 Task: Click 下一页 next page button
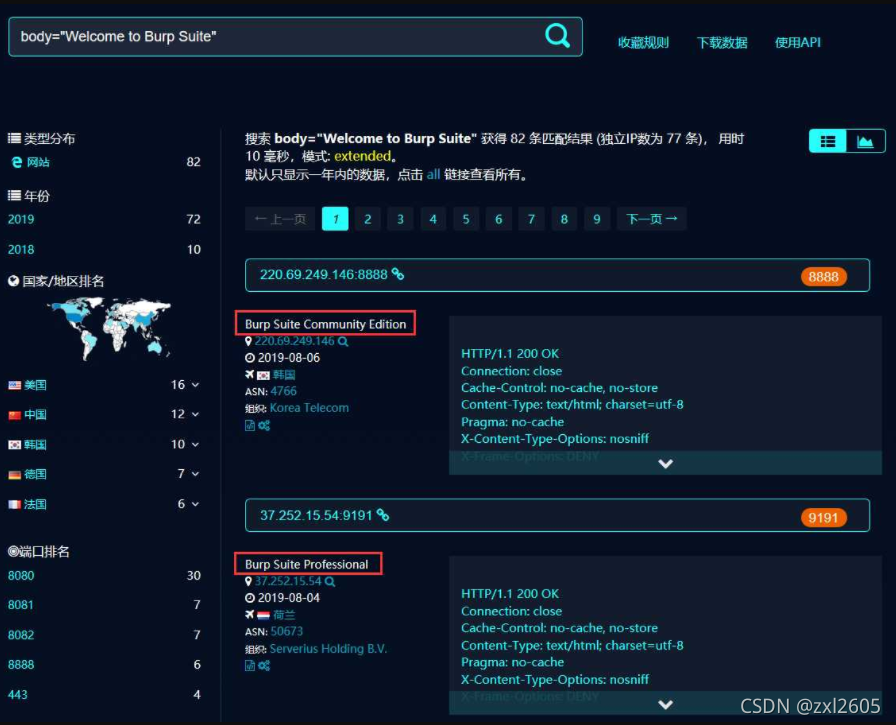click(651, 219)
